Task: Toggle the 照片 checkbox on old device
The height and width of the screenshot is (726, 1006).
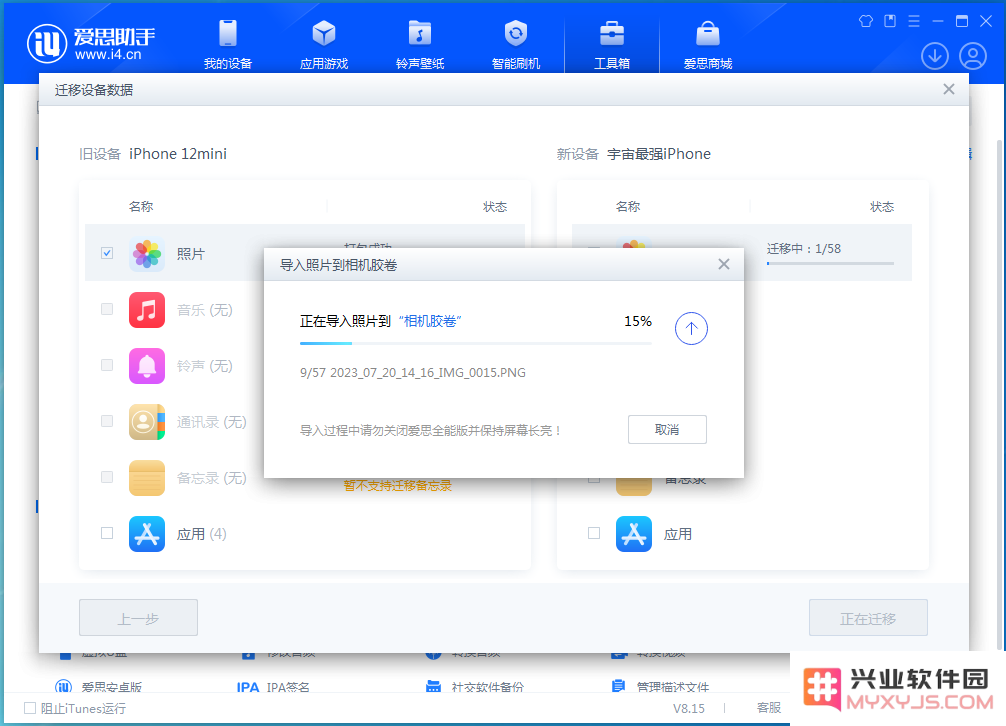Action: (x=107, y=253)
